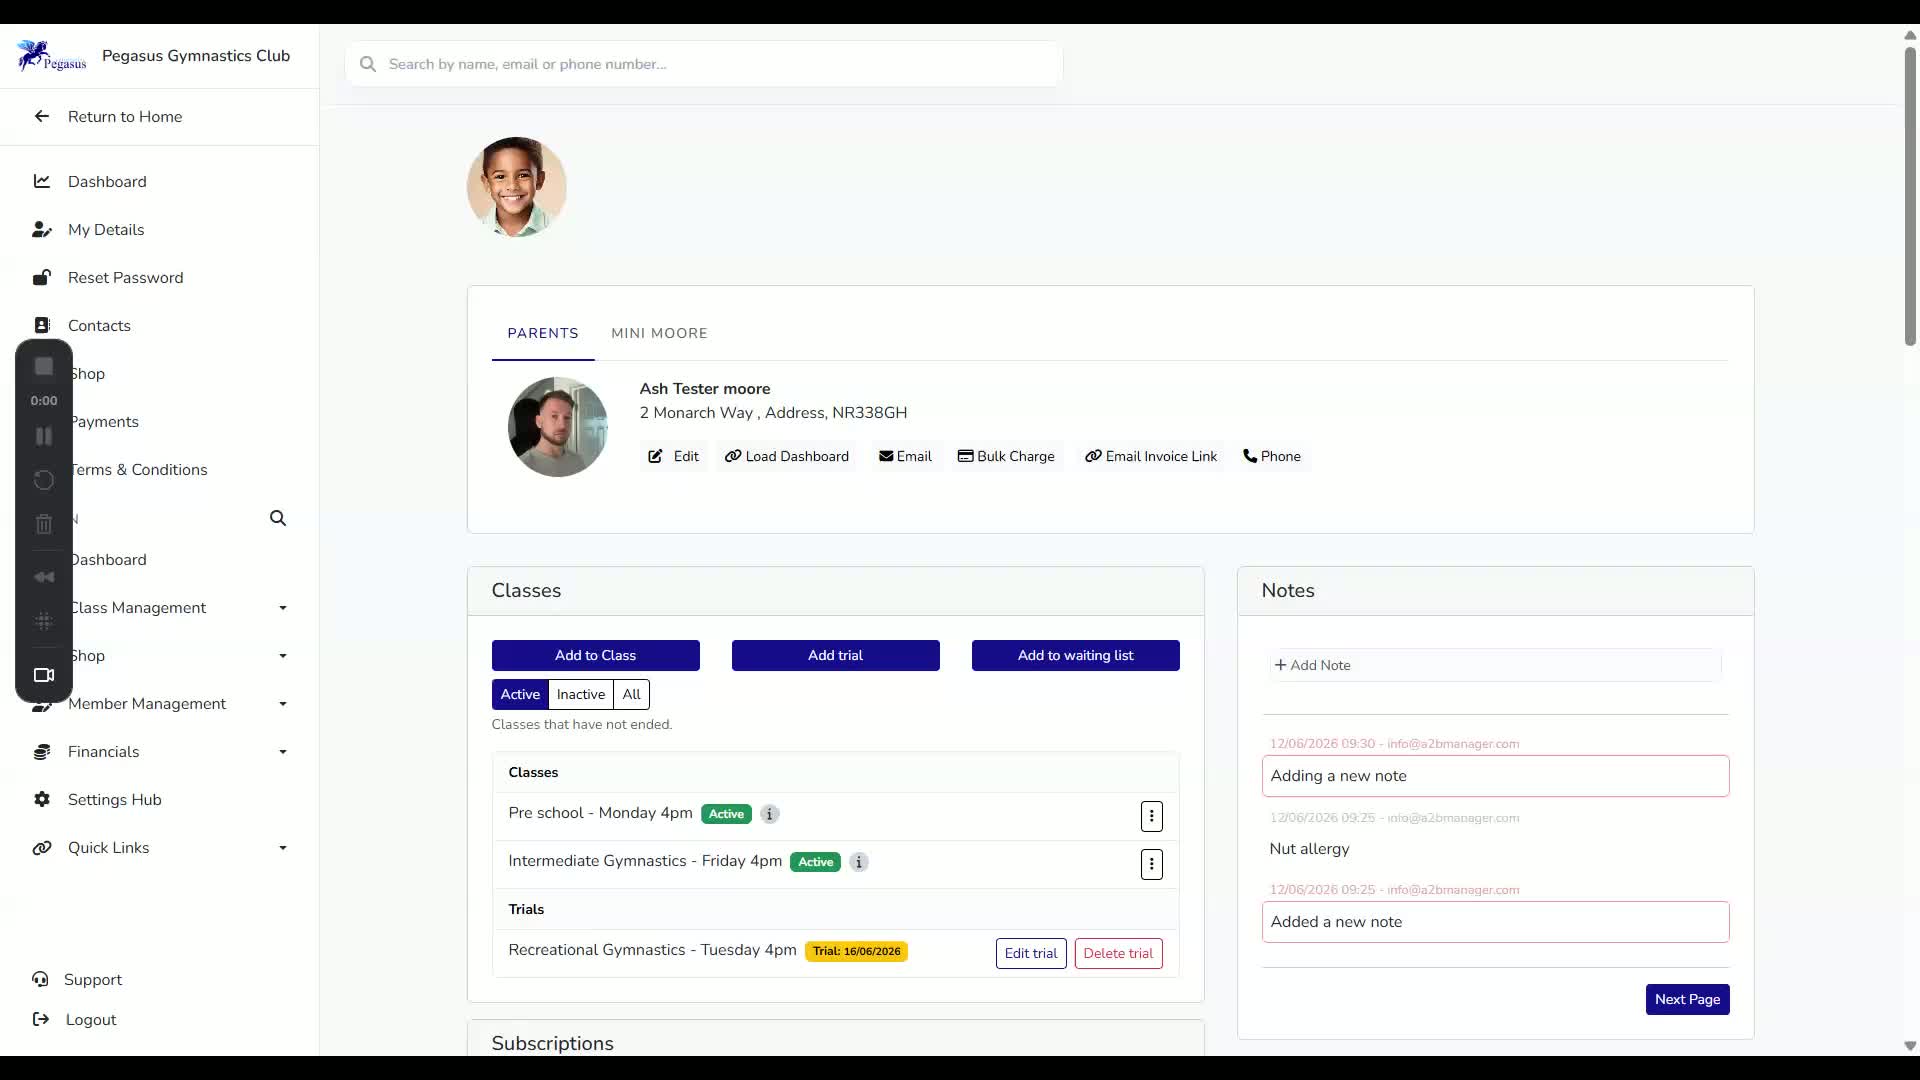The width and height of the screenshot is (1920, 1080).
Task: Click the 'Trial: 16/06/2026' badge
Action: coord(856,951)
